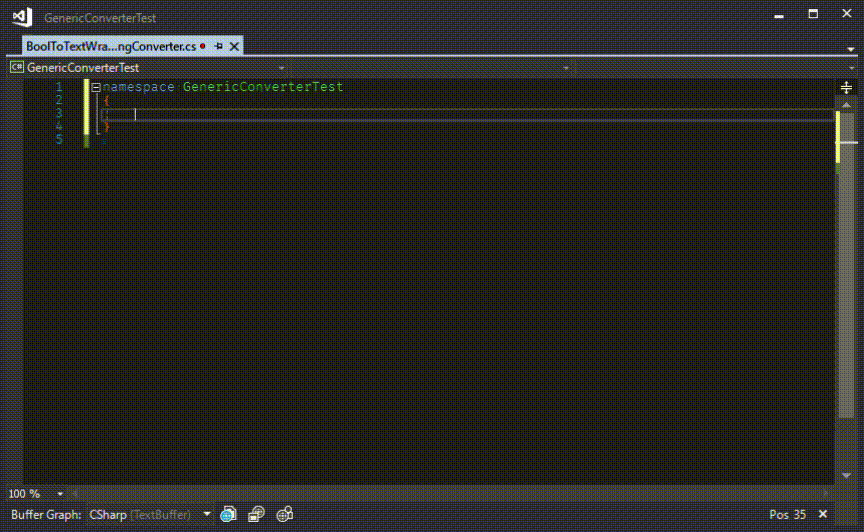Collapse the namespace GenericConverterTest outlining region
This screenshot has height=532, width=864.
(96, 87)
